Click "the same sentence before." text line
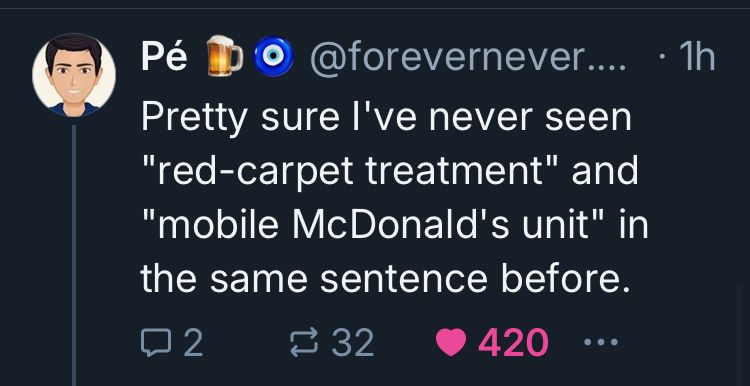This screenshot has width=750, height=386. (x=384, y=279)
